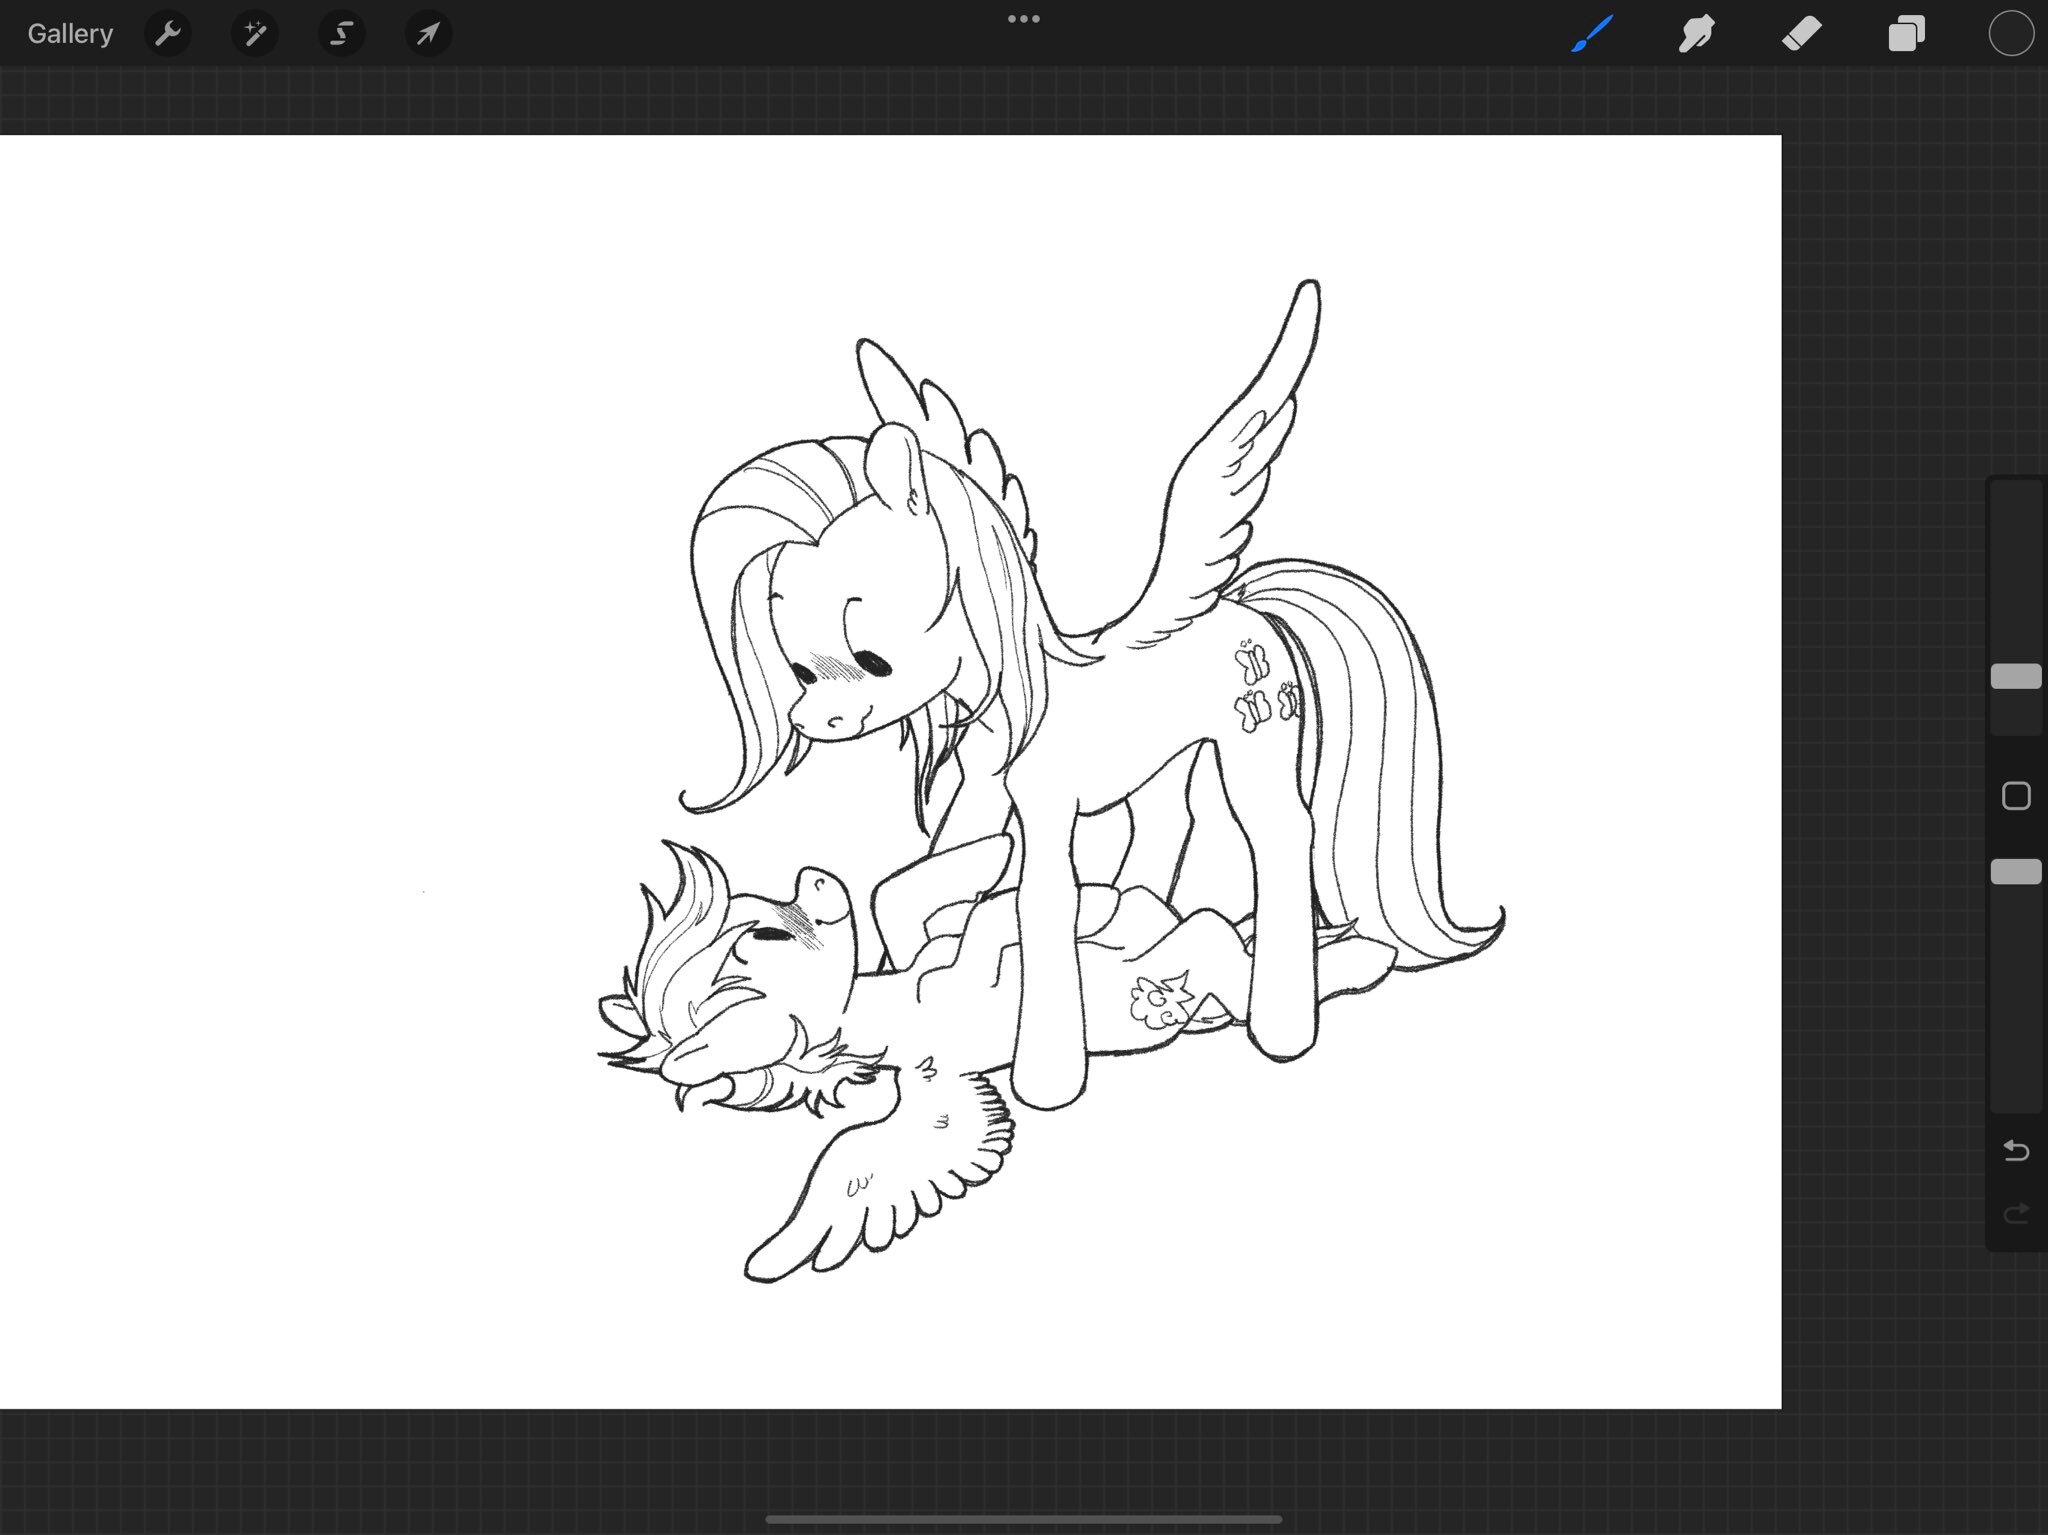Redo the last undone stroke
This screenshot has height=1535, width=2048.
click(x=2016, y=1213)
